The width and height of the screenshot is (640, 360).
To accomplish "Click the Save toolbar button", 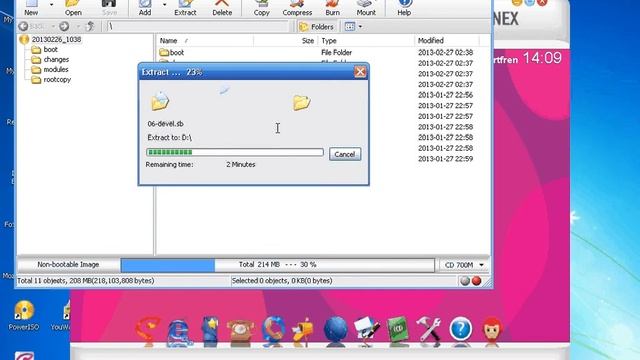I will tap(109, 8).
